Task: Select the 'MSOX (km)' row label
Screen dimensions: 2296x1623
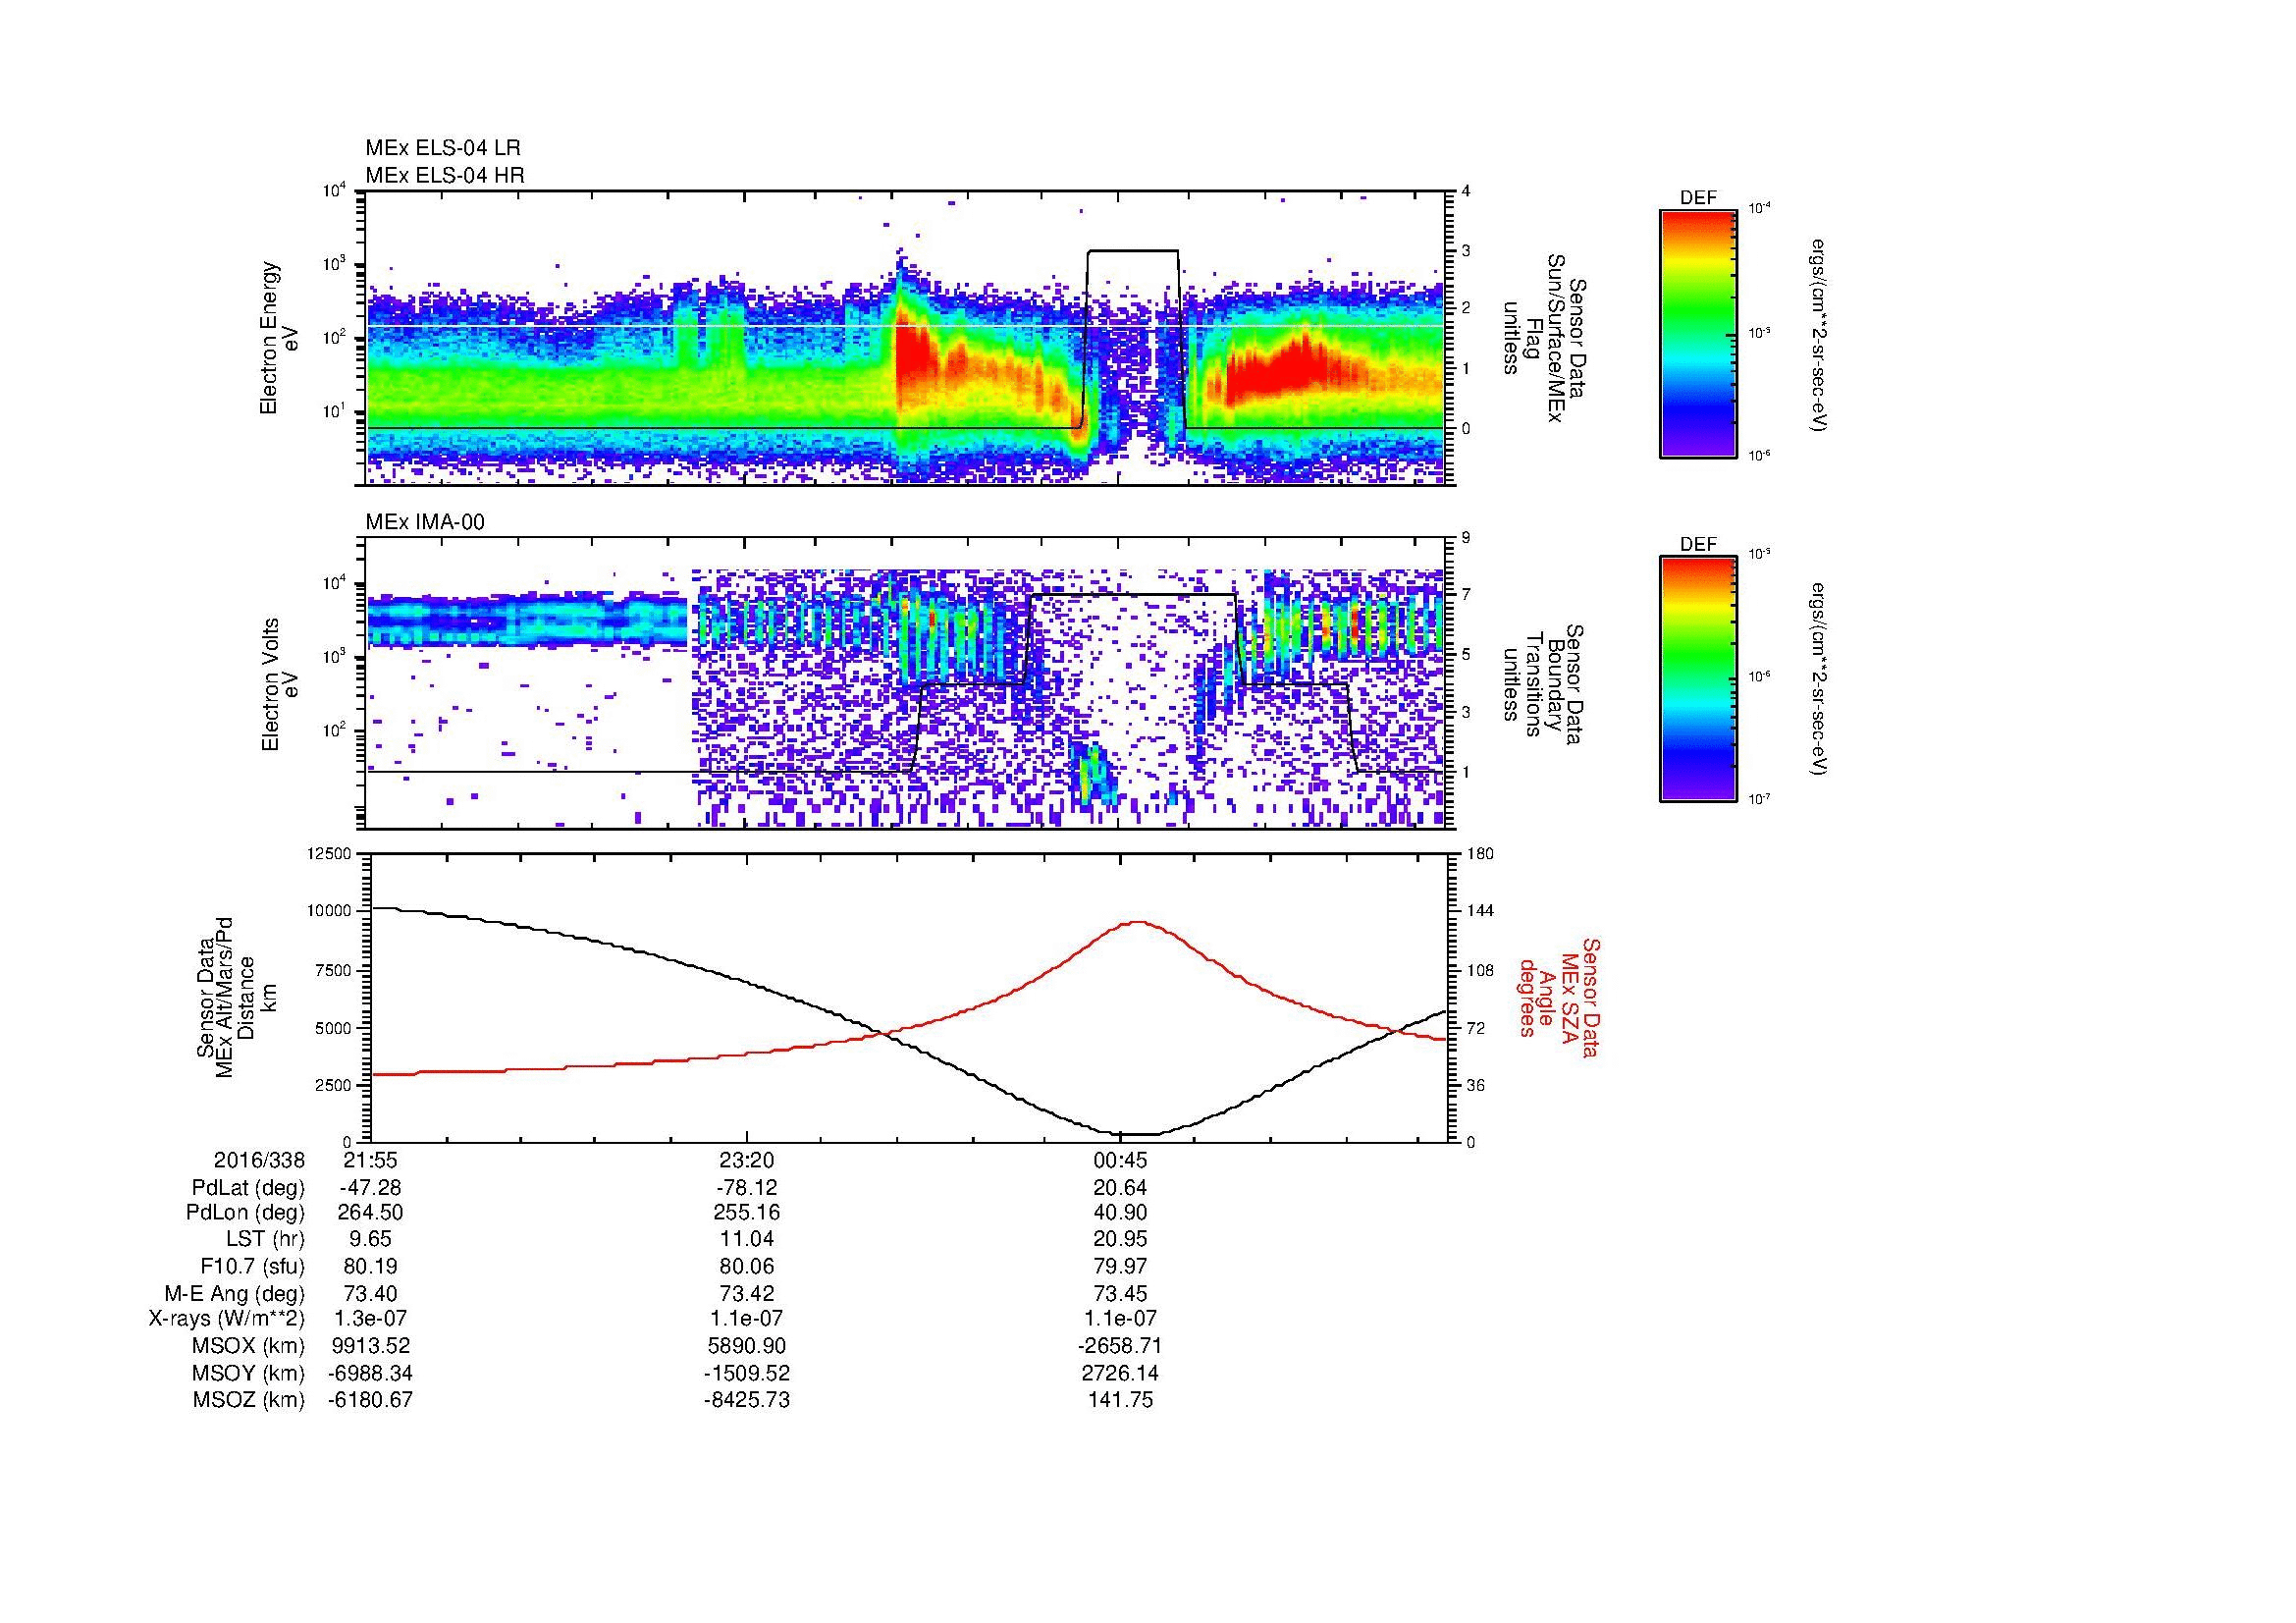Action: [x=248, y=1346]
